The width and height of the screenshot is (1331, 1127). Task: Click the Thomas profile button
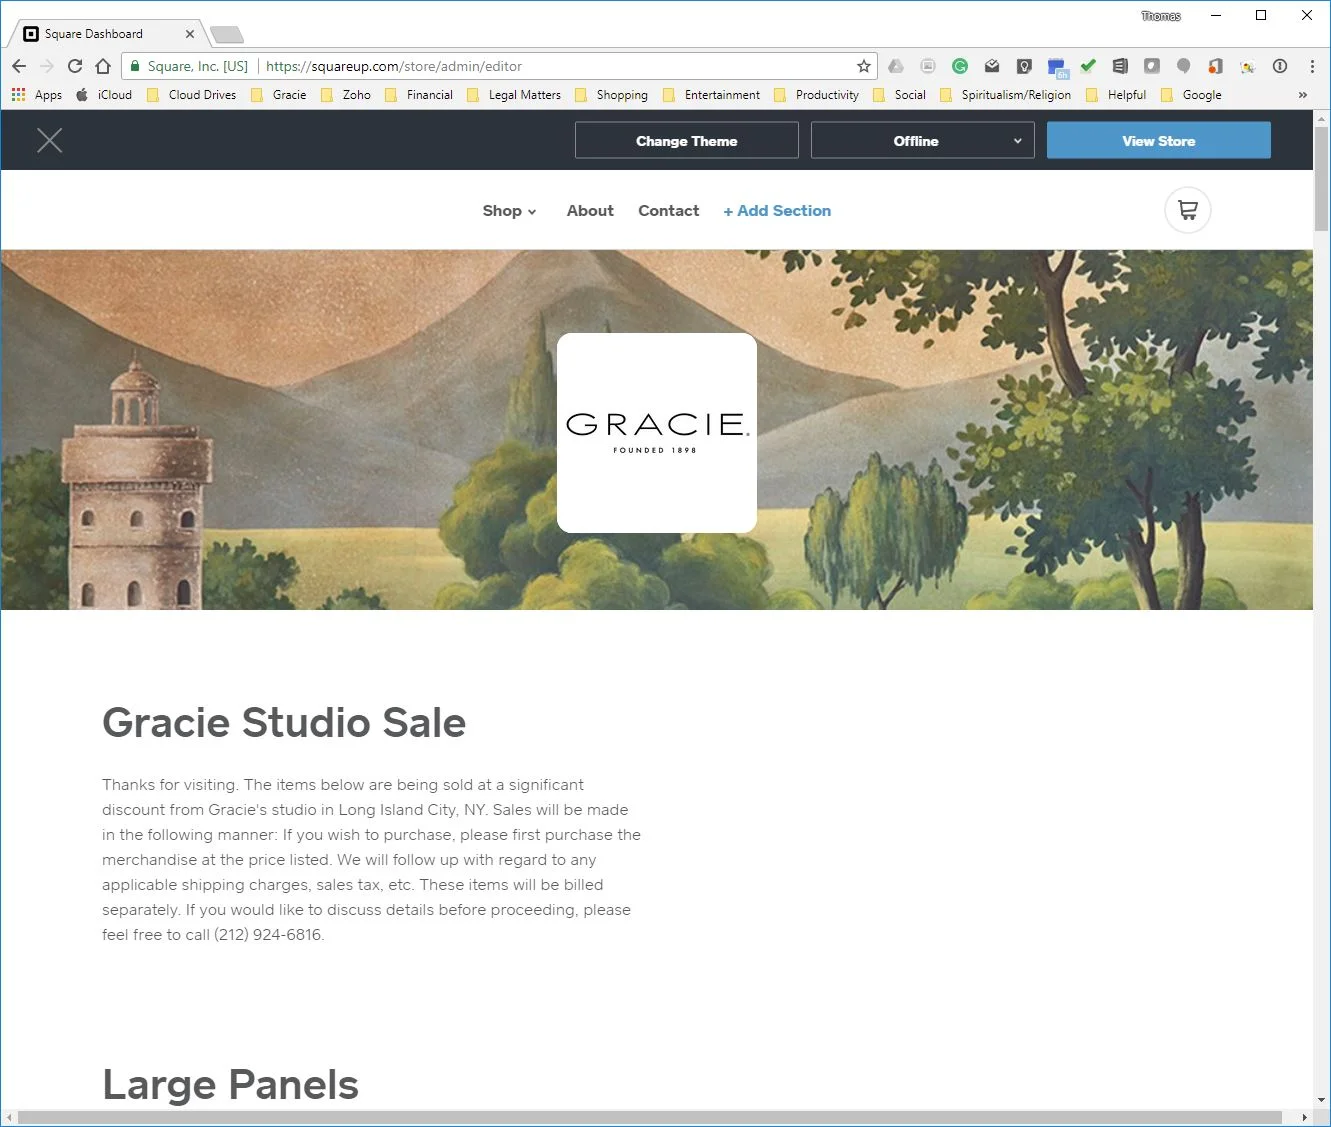(x=1161, y=16)
